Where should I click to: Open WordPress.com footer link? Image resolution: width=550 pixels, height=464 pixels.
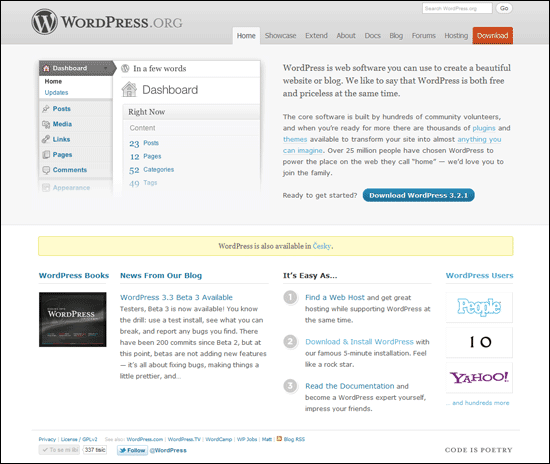coord(145,439)
